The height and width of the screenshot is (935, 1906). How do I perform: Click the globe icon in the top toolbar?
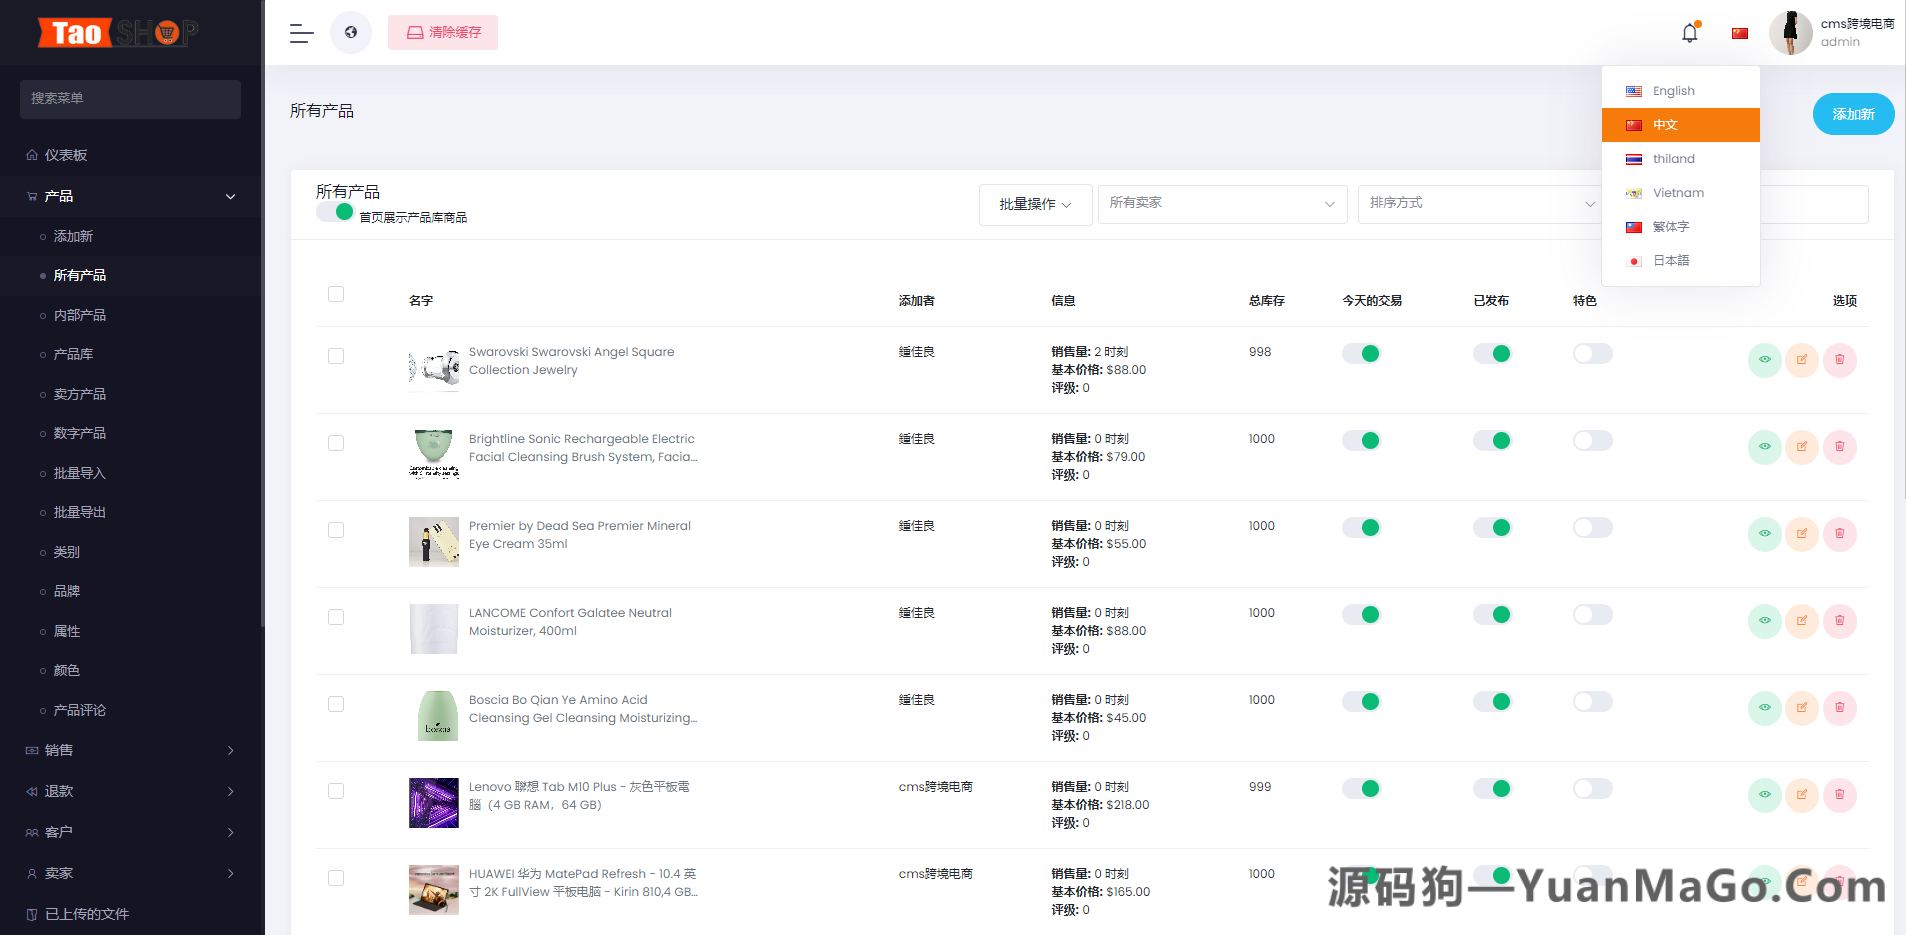[x=351, y=32]
